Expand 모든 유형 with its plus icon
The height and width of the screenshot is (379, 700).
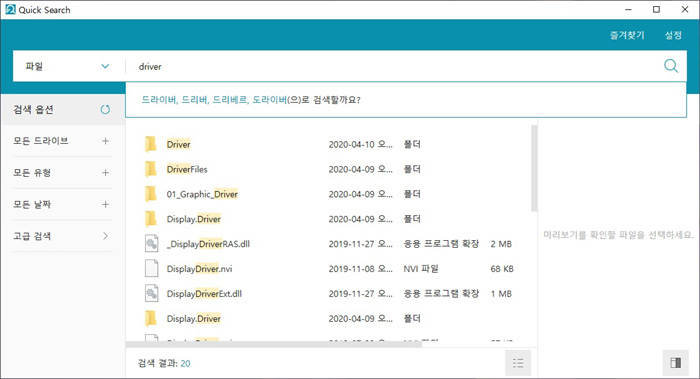105,173
